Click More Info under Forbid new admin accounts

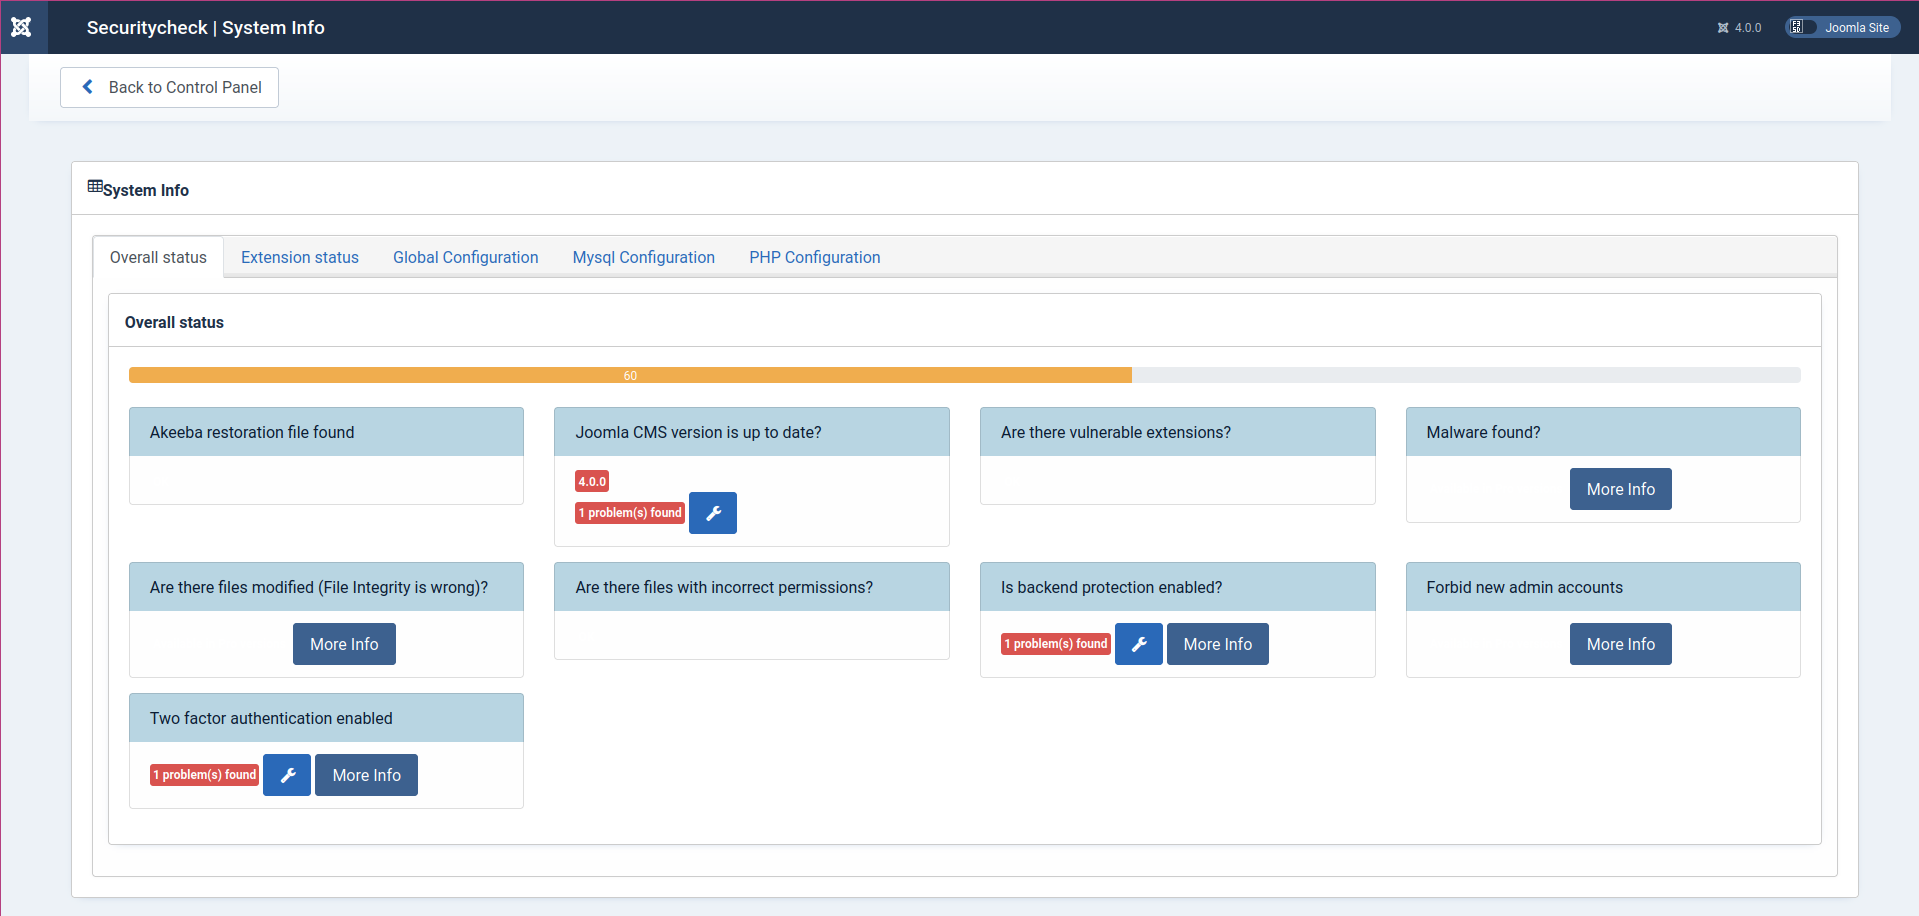pyautogui.click(x=1620, y=644)
